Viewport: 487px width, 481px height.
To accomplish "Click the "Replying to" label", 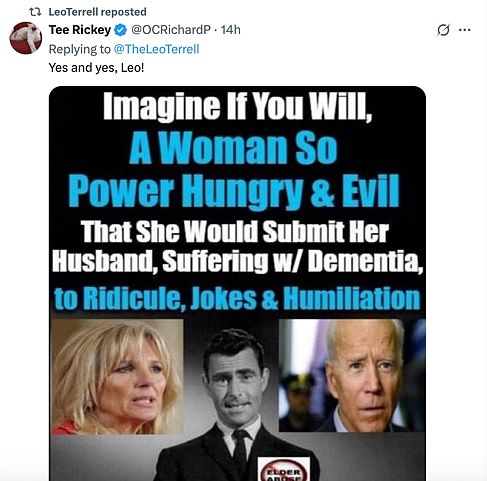I will click(79, 49).
